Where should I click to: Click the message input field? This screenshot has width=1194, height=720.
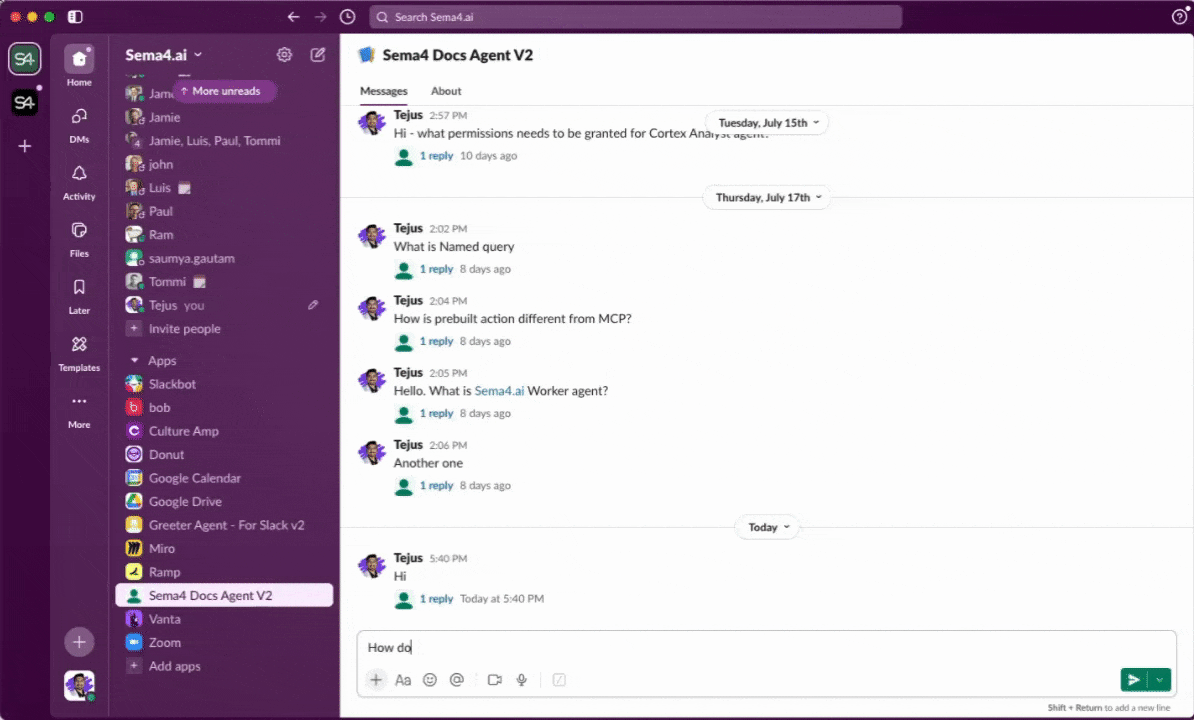click(x=767, y=648)
